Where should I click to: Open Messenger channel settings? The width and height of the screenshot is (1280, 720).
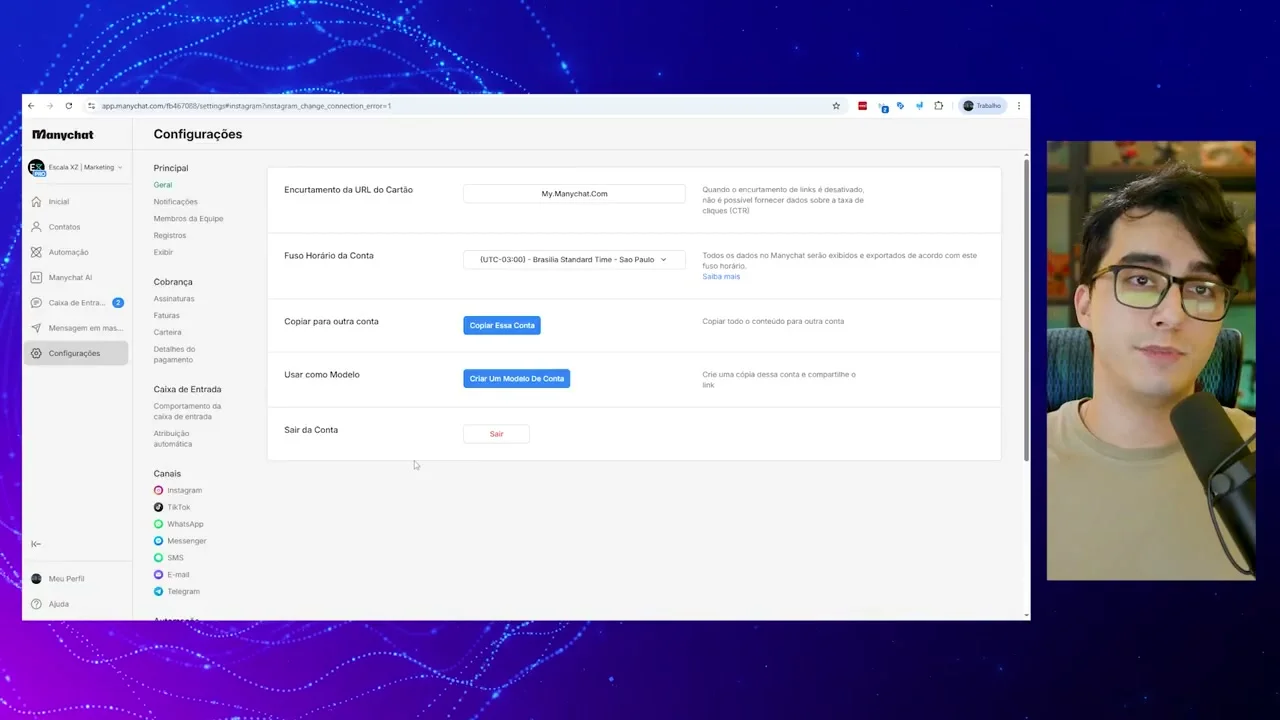click(180, 541)
